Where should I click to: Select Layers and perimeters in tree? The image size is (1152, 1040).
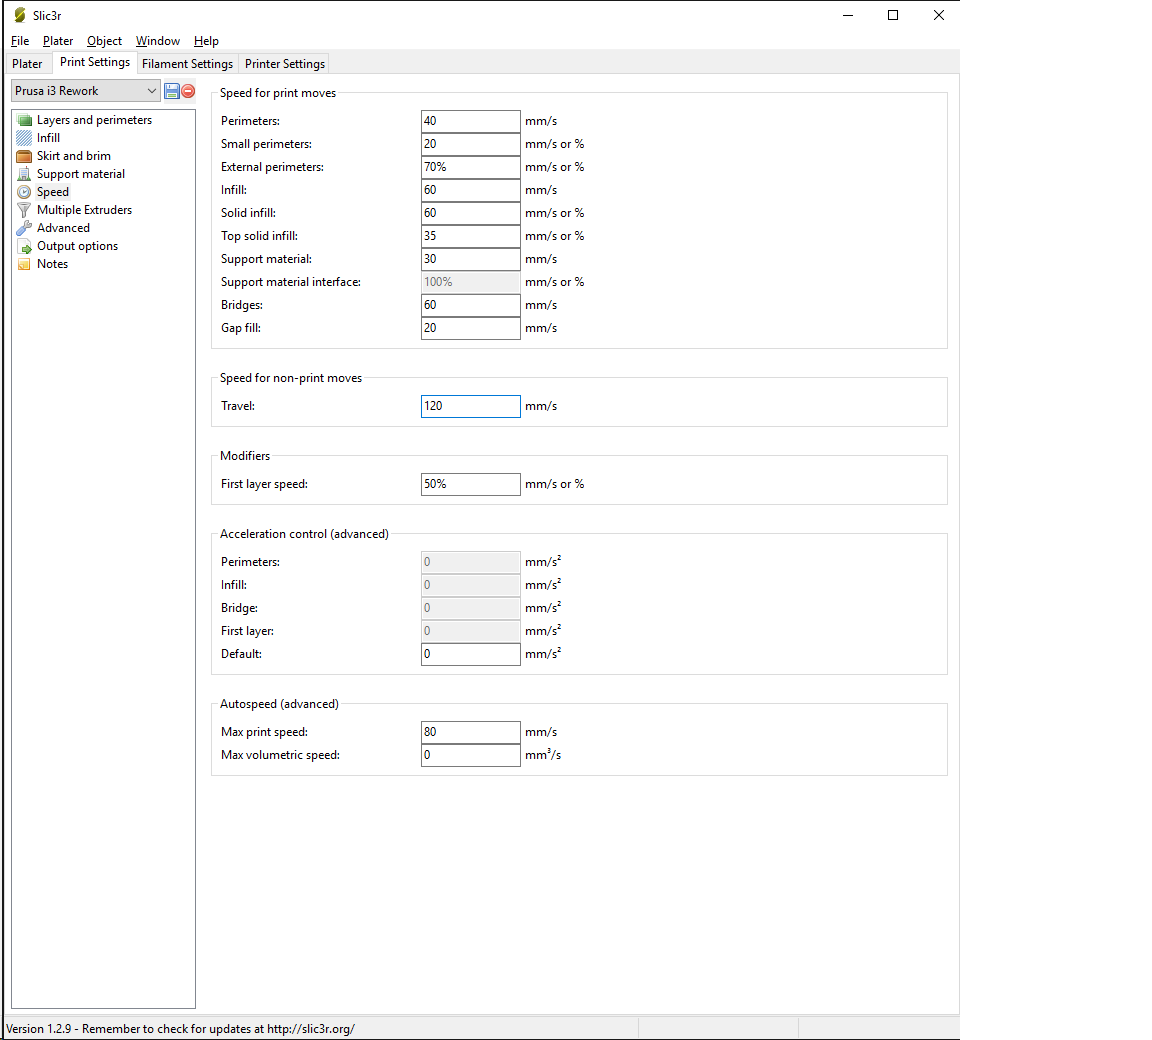(x=95, y=120)
